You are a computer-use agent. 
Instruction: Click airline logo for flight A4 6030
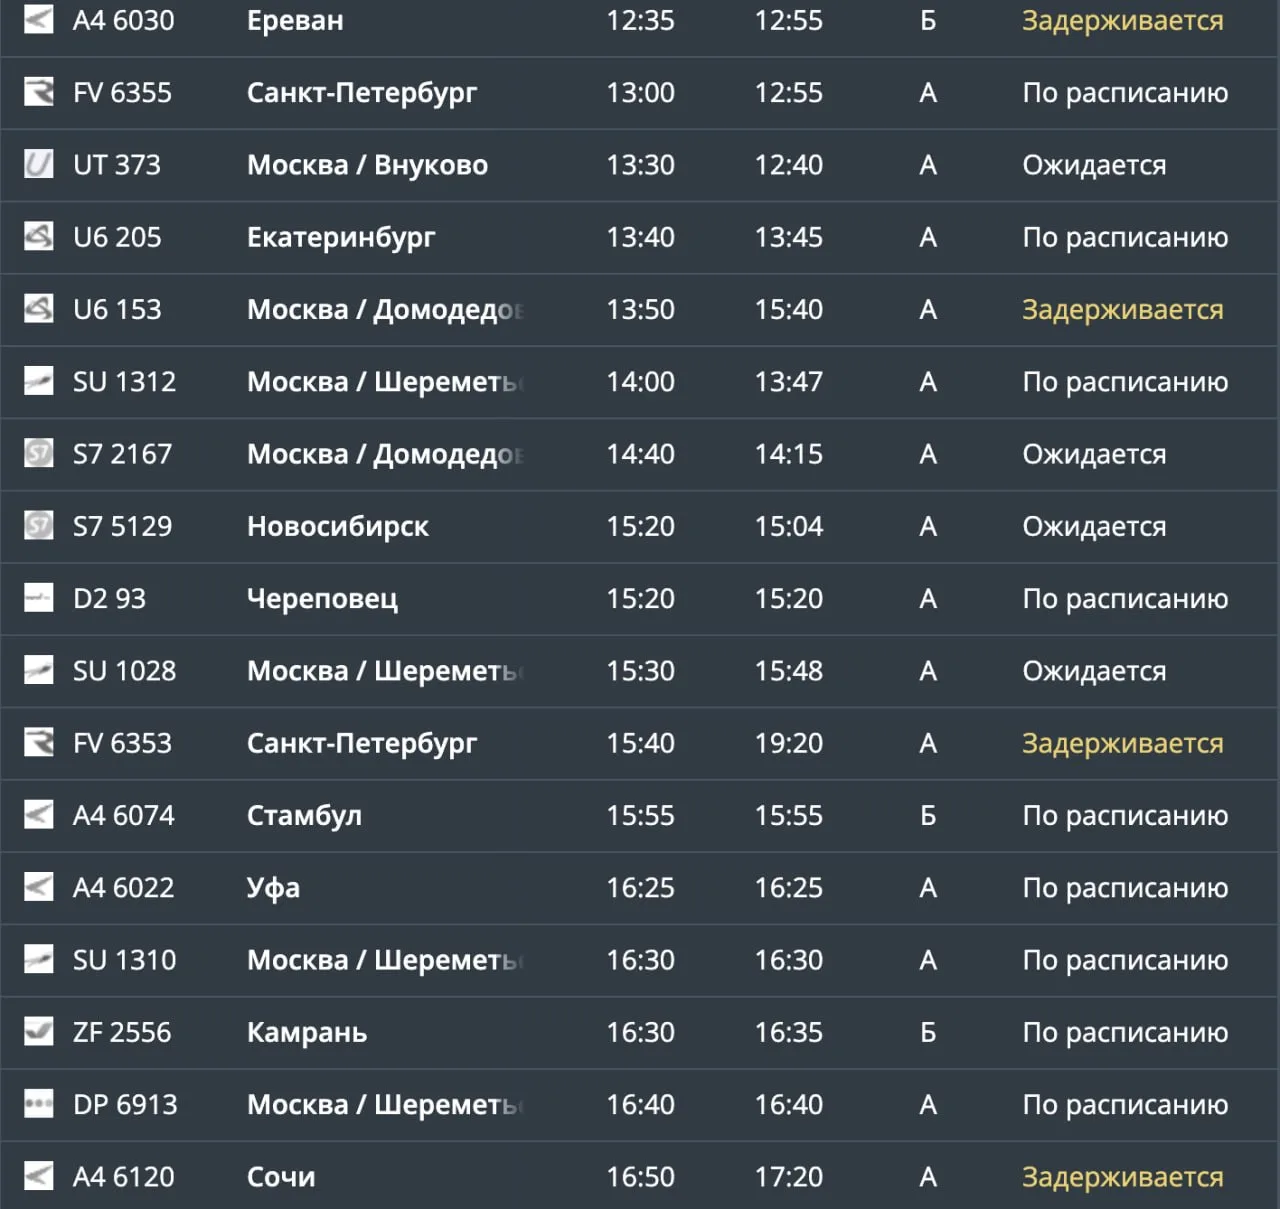(x=38, y=20)
